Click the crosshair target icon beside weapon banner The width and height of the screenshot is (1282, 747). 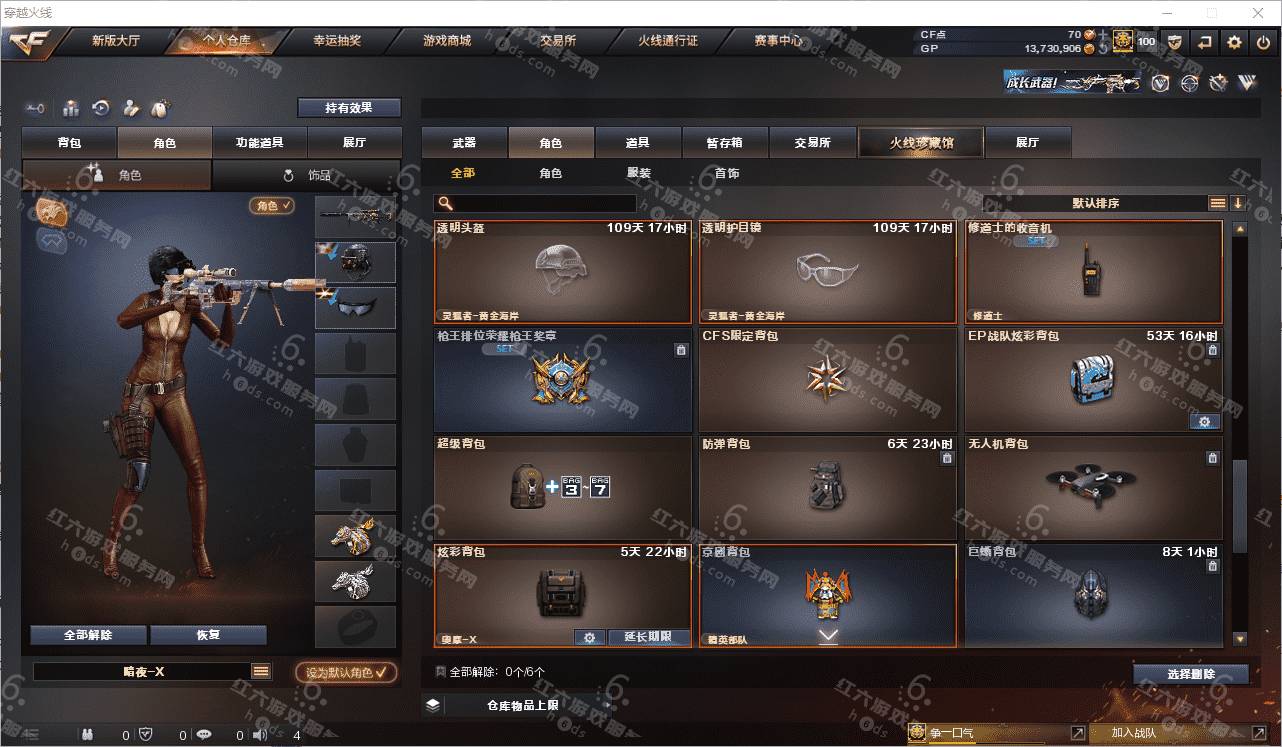point(1189,83)
